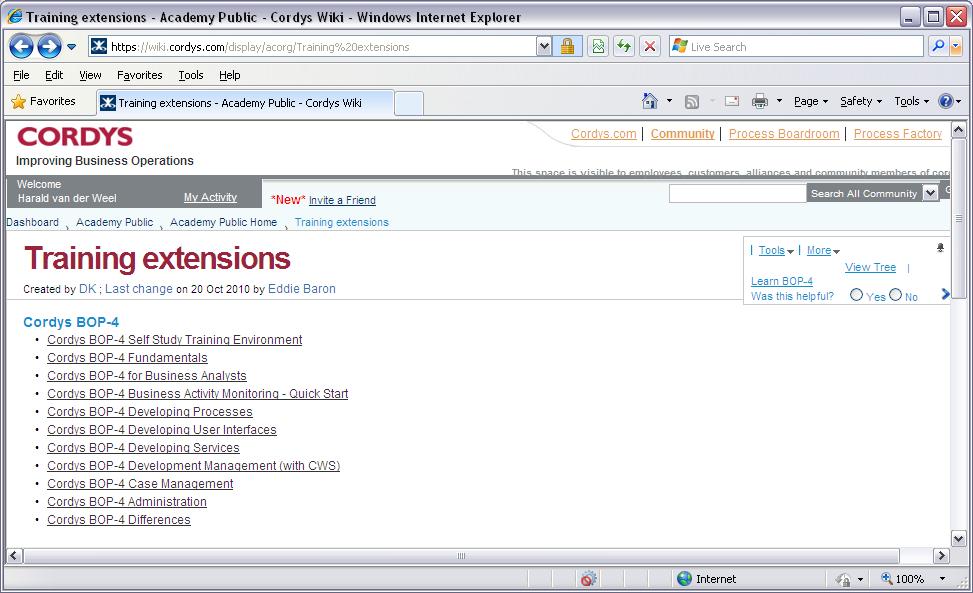The width and height of the screenshot is (973, 593).
Task: Expand the Search All Community dropdown
Action: tap(930, 193)
